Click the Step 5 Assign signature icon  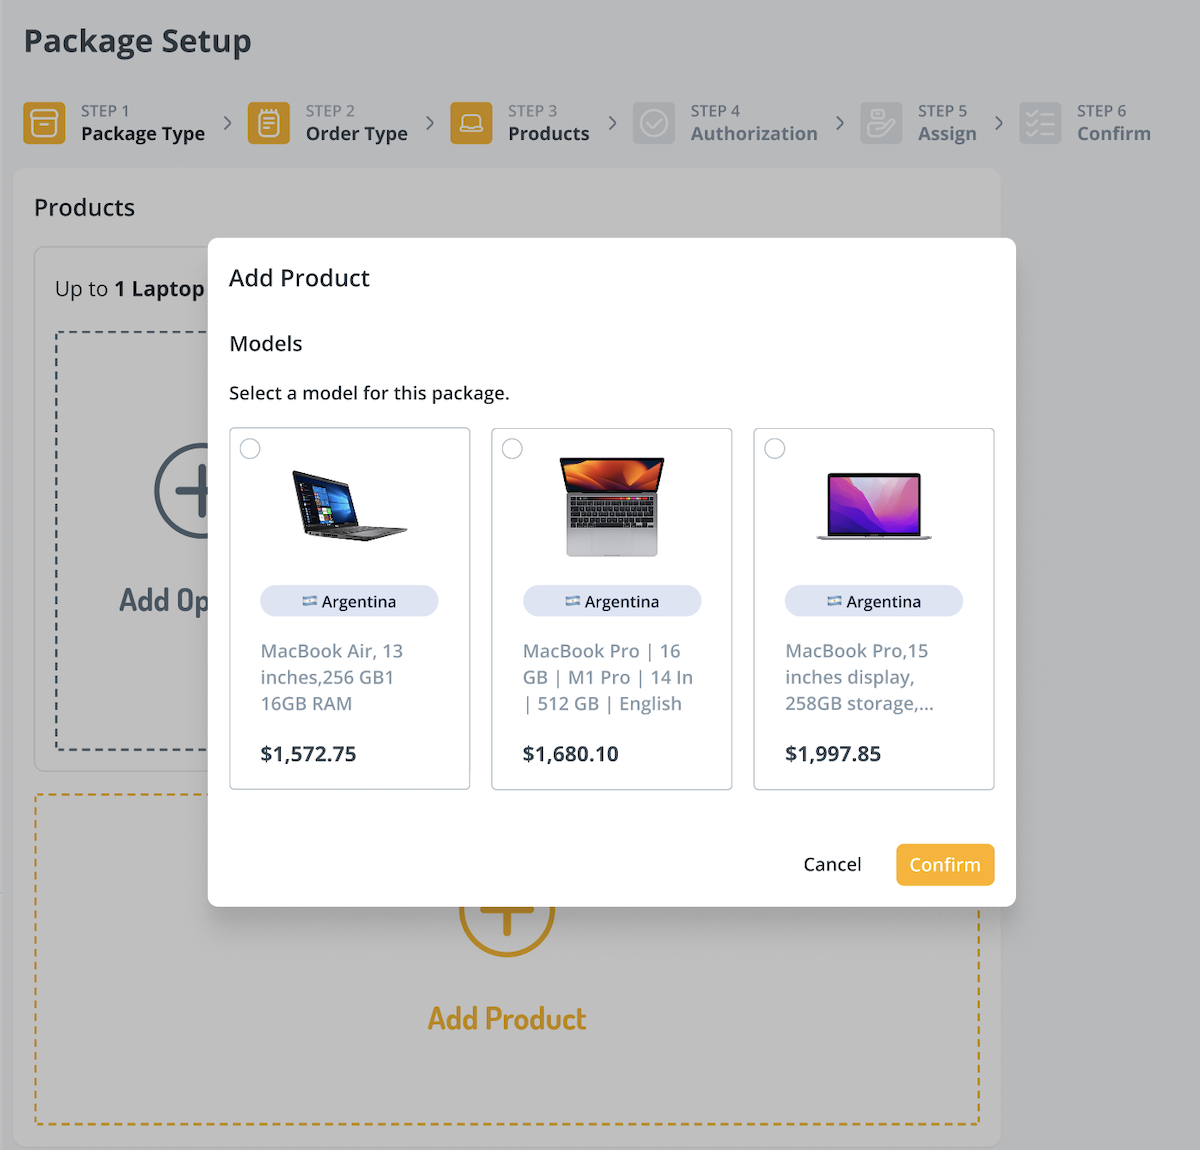(x=881, y=123)
